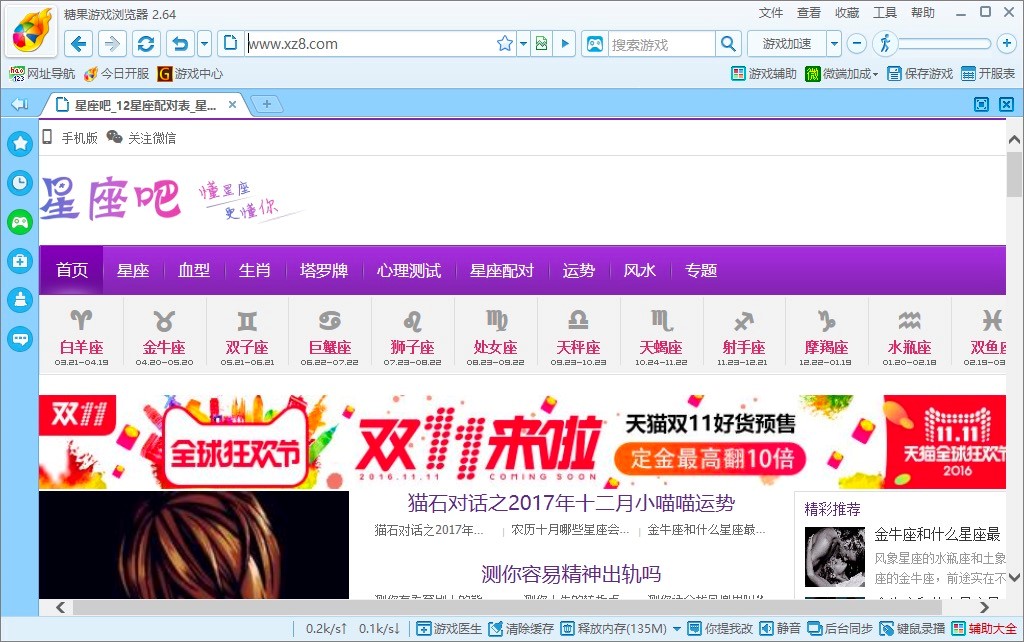Click 释放内存(135M) in status bar

point(615,628)
